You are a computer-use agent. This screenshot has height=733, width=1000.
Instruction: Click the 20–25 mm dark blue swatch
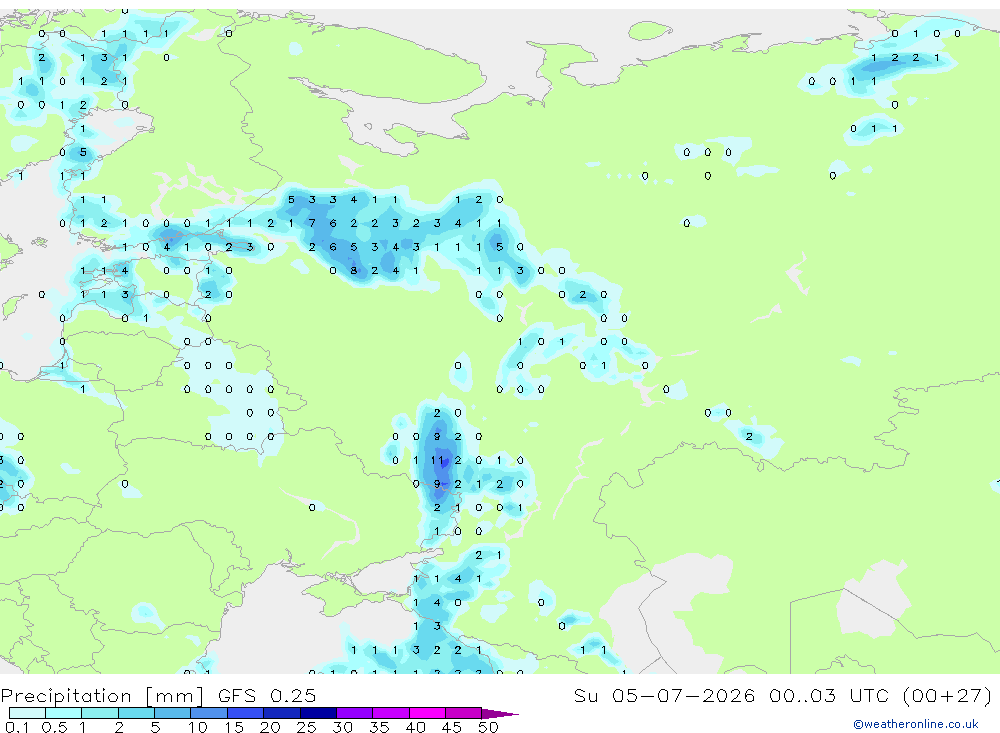[x=282, y=713]
